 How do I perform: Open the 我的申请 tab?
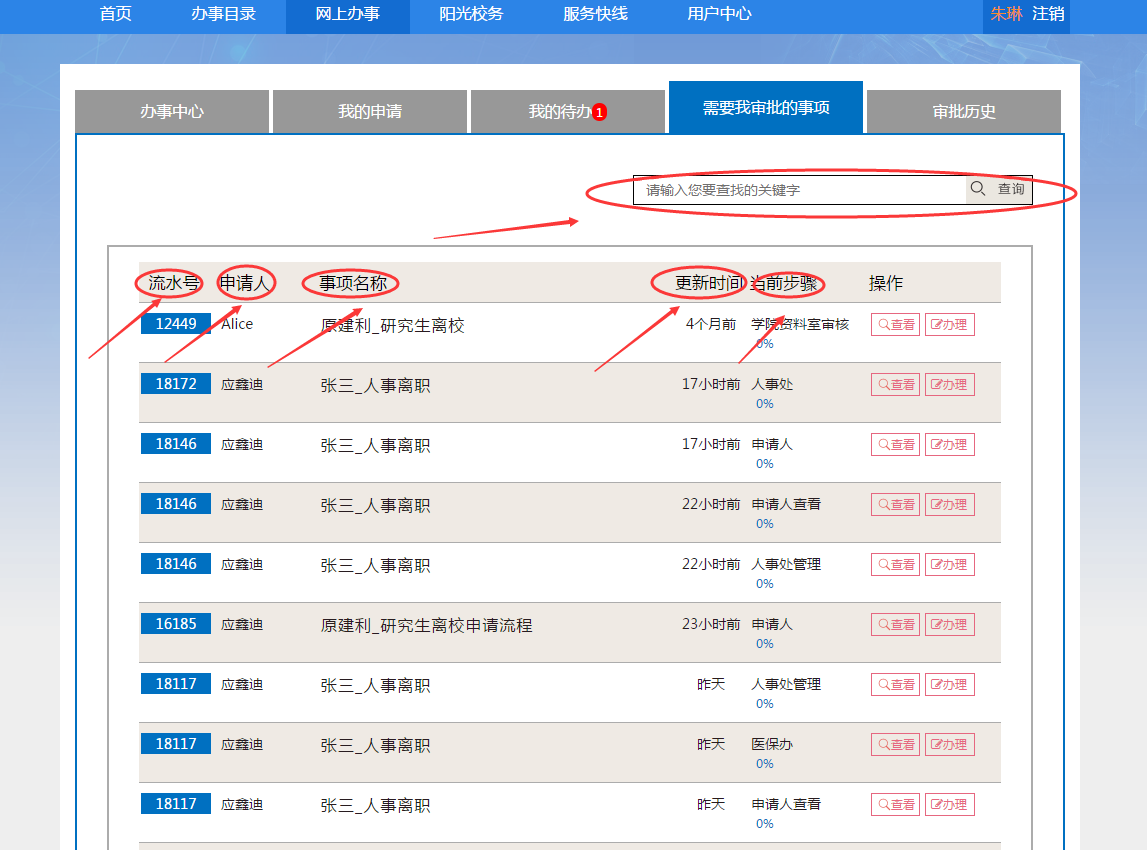(x=370, y=112)
